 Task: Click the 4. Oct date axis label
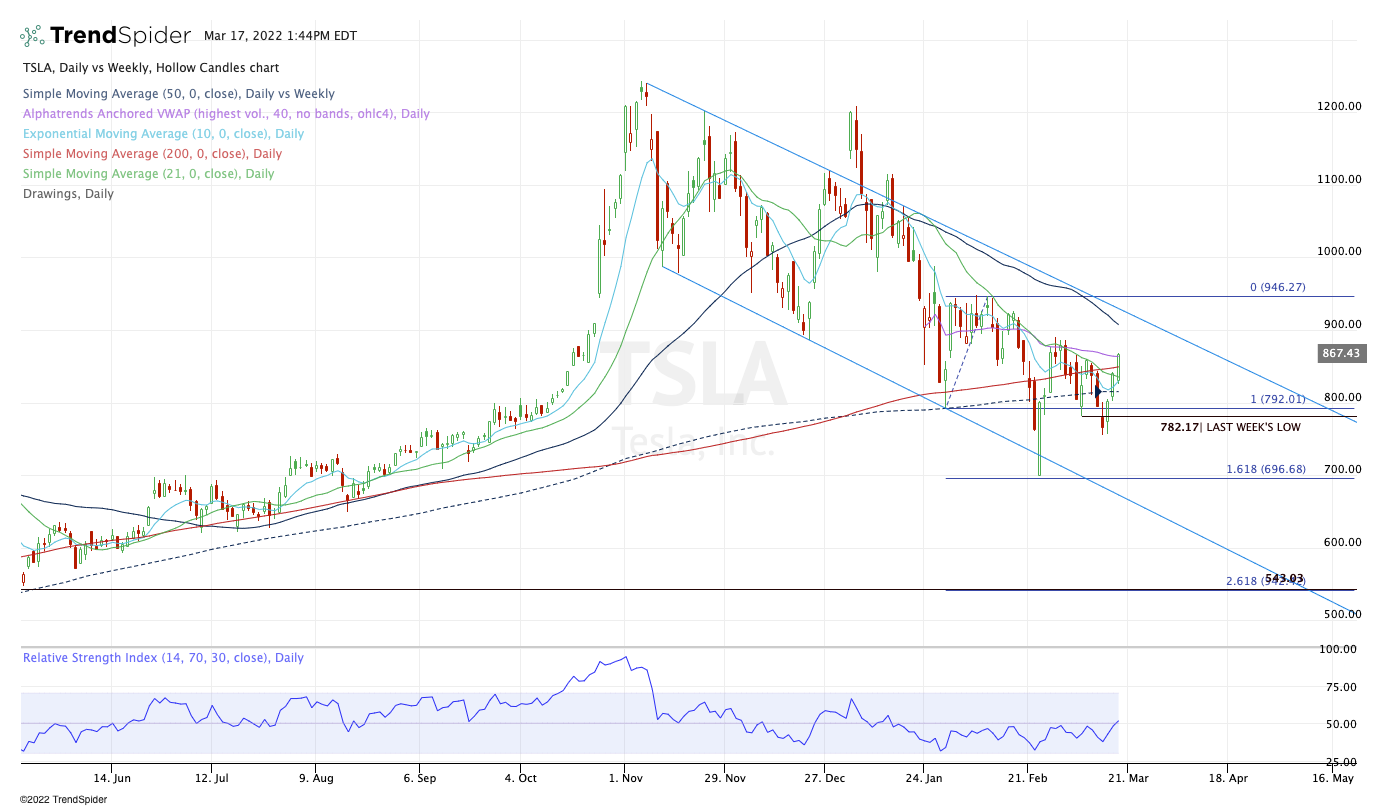click(521, 777)
